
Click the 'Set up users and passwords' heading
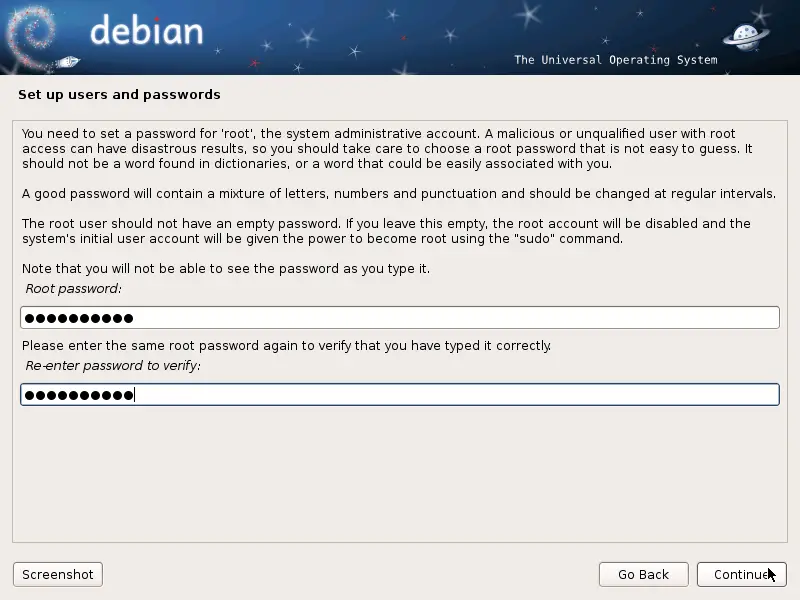(x=119, y=94)
